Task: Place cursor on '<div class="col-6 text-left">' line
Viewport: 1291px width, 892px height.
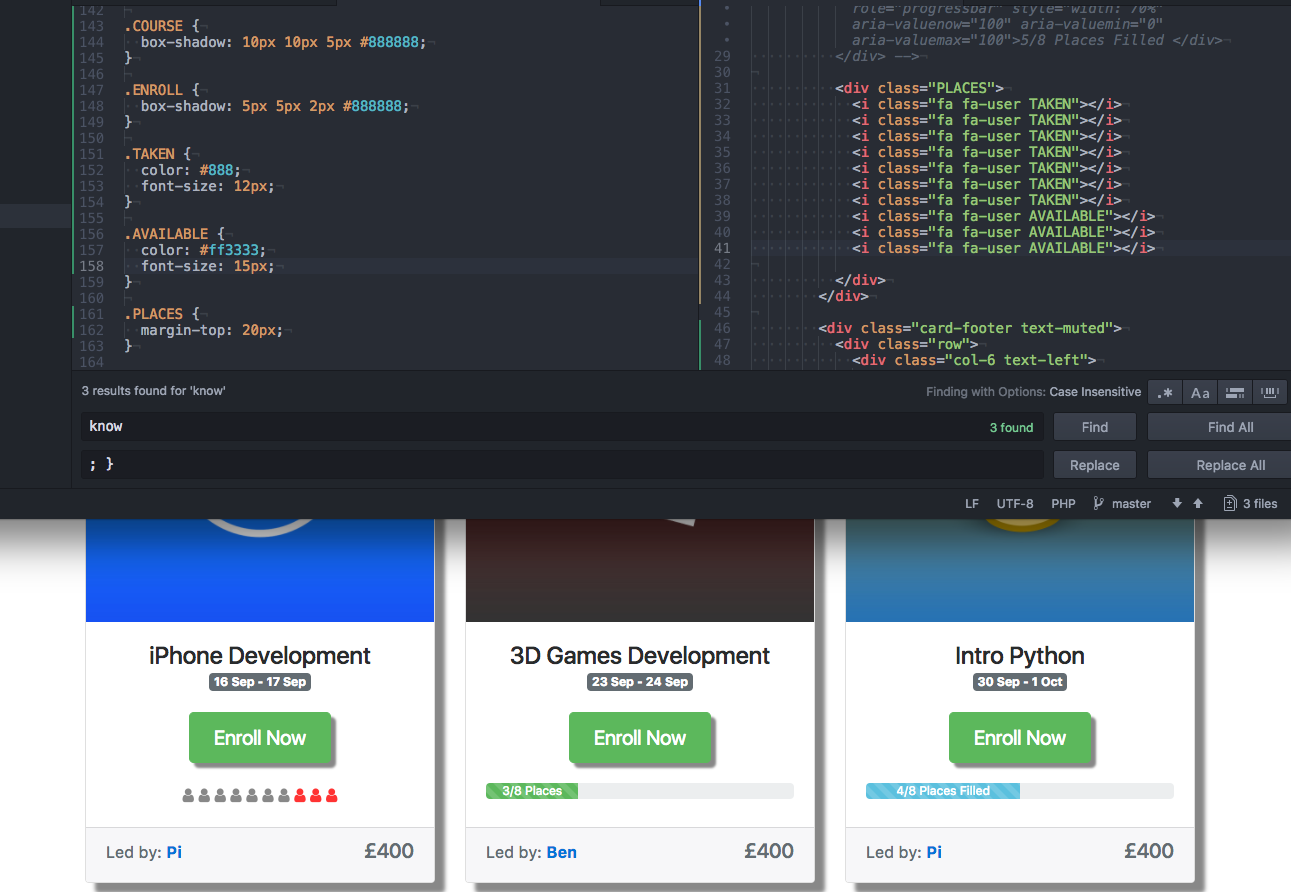Action: 974,360
